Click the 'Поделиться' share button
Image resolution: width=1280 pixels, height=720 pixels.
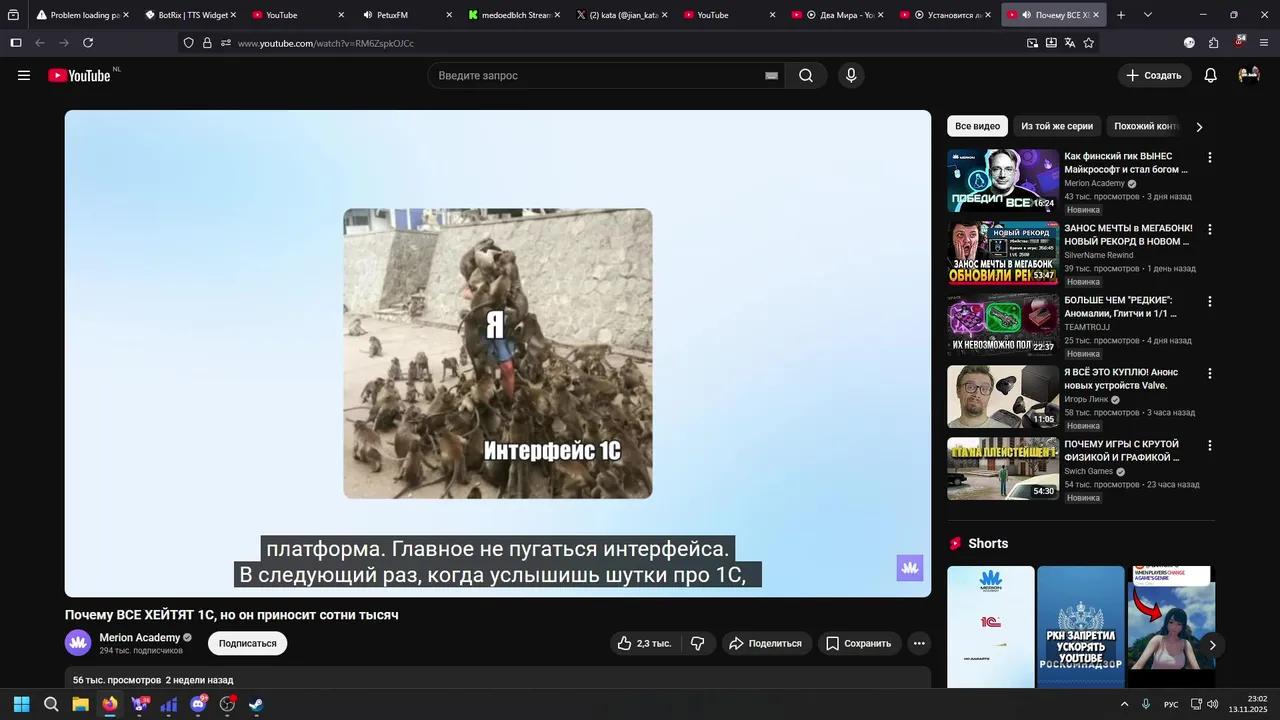pos(766,643)
